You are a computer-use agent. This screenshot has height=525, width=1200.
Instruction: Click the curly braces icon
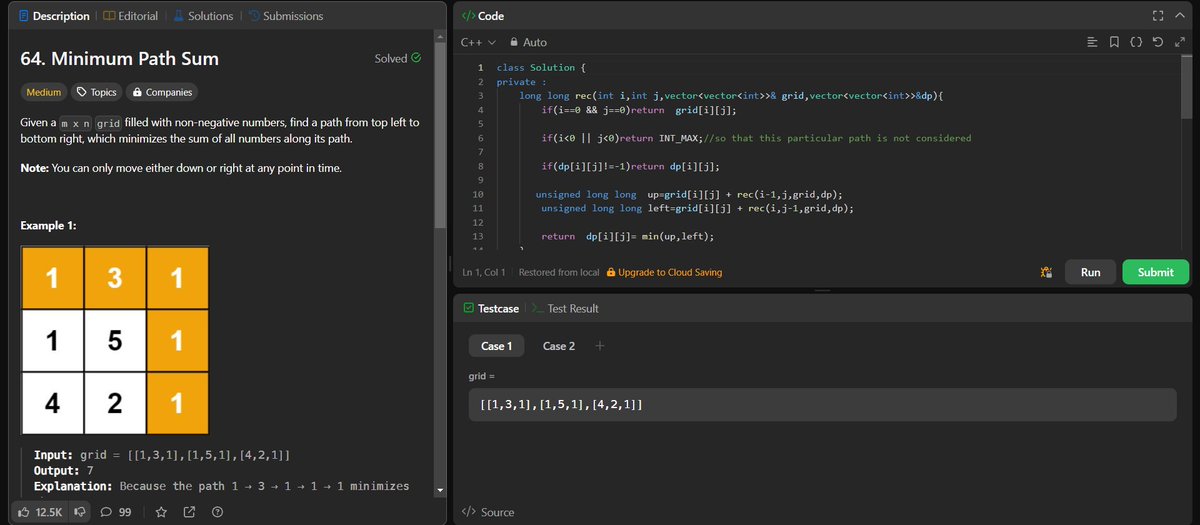[1135, 43]
